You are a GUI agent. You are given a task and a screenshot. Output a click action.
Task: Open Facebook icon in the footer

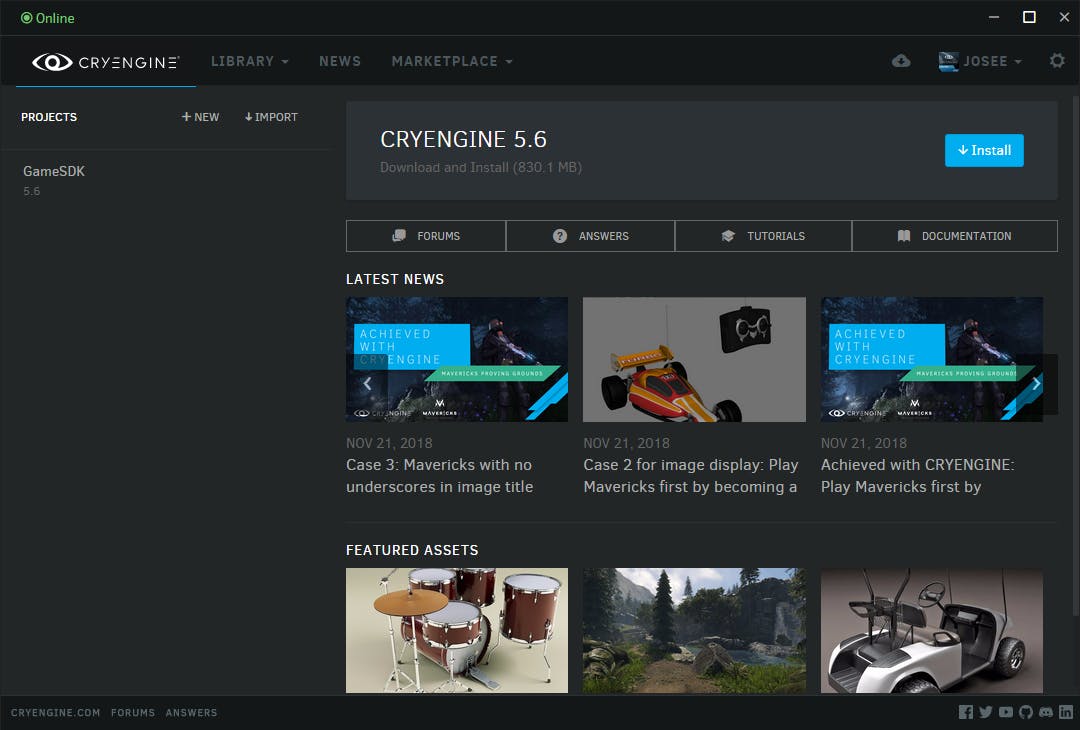point(966,712)
